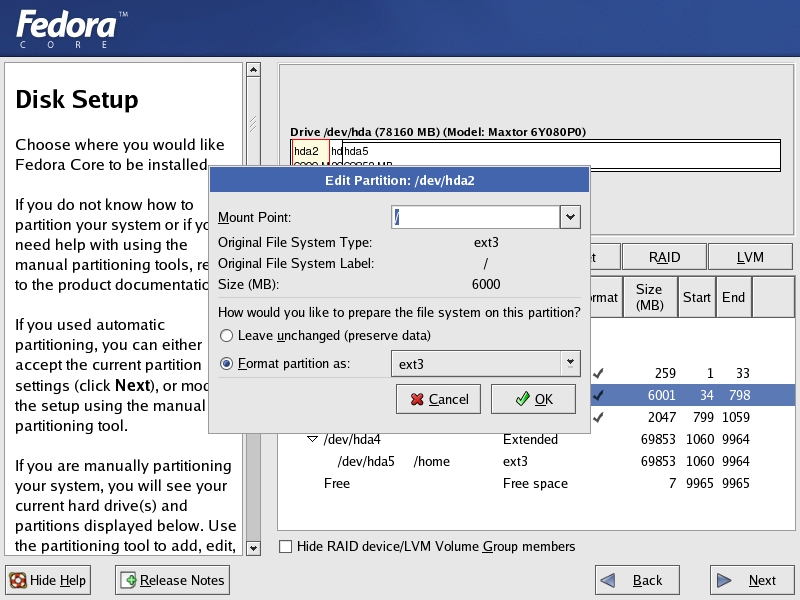The image size is (800, 600).
Task: Click the RAID button
Action: [x=664, y=257]
